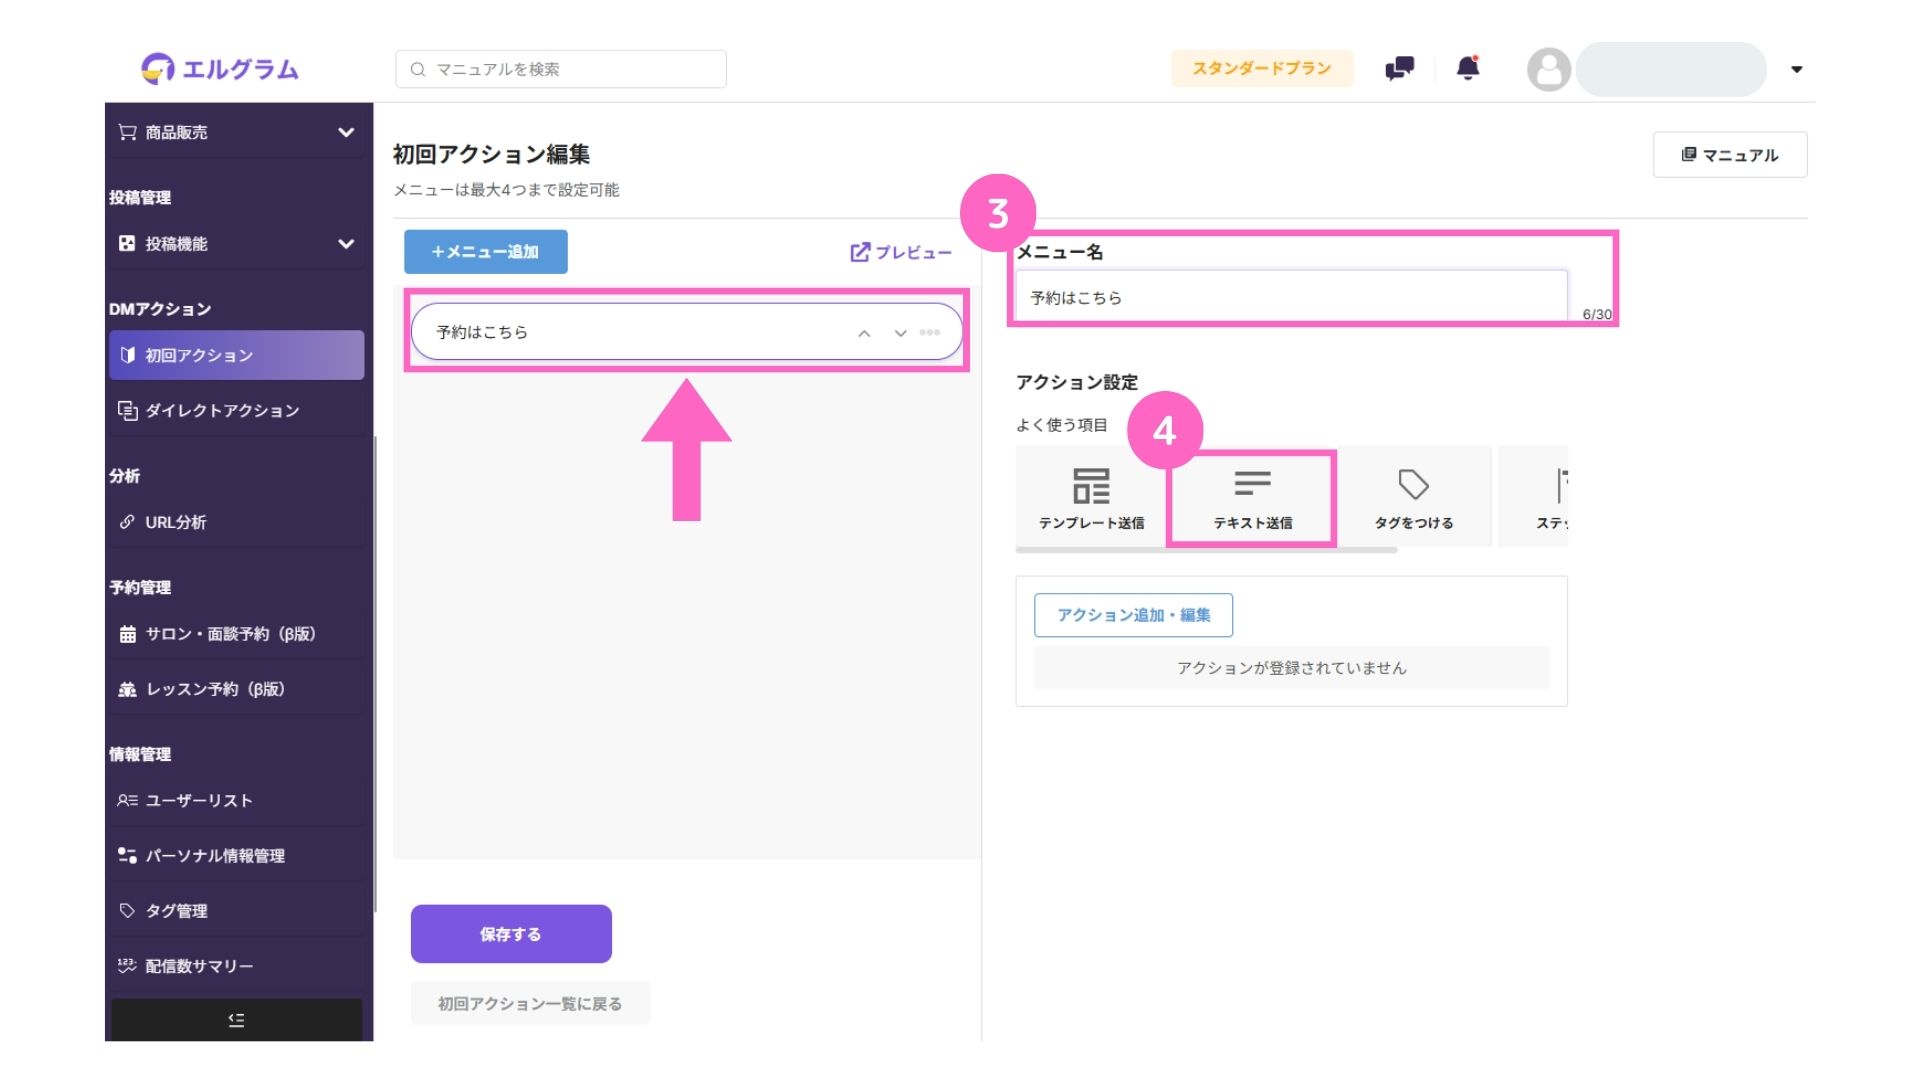Click the 初回アクション編集 heading
1920x1080 pixels.
click(491, 154)
